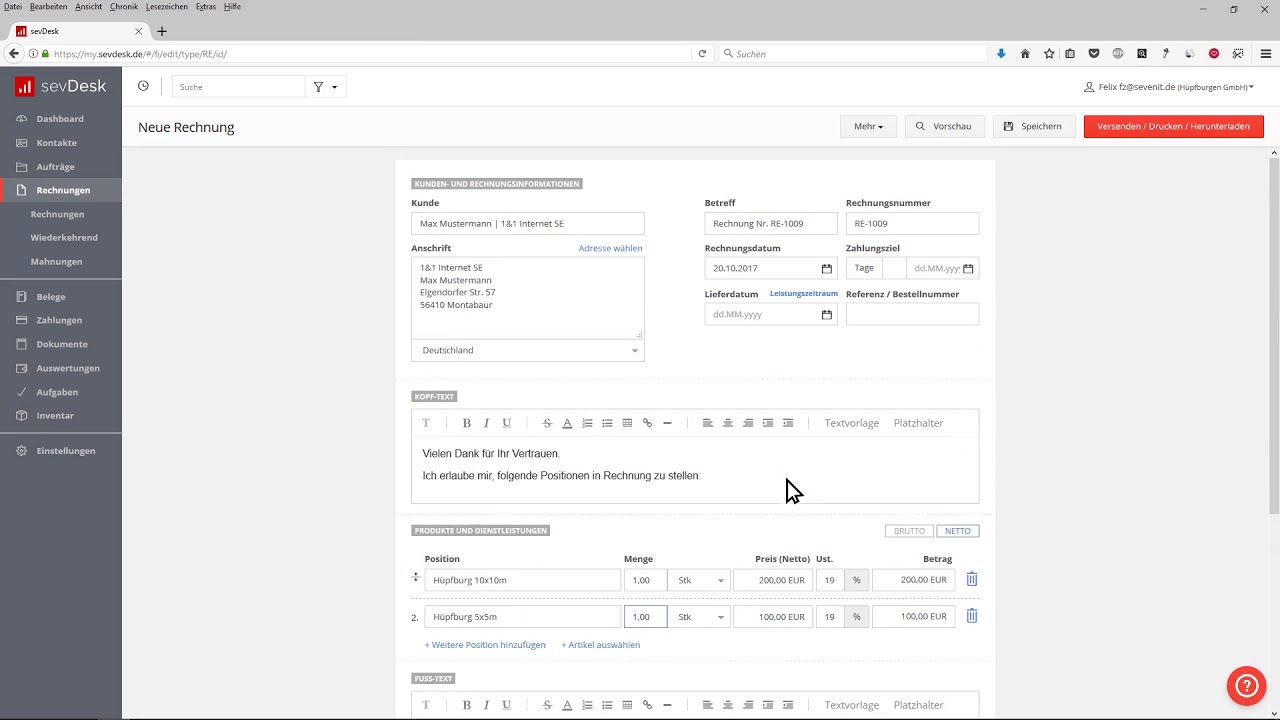This screenshot has width=1280, height=720.
Task: Insert horizontal line in Kopf-Text editor
Action: tap(667, 423)
